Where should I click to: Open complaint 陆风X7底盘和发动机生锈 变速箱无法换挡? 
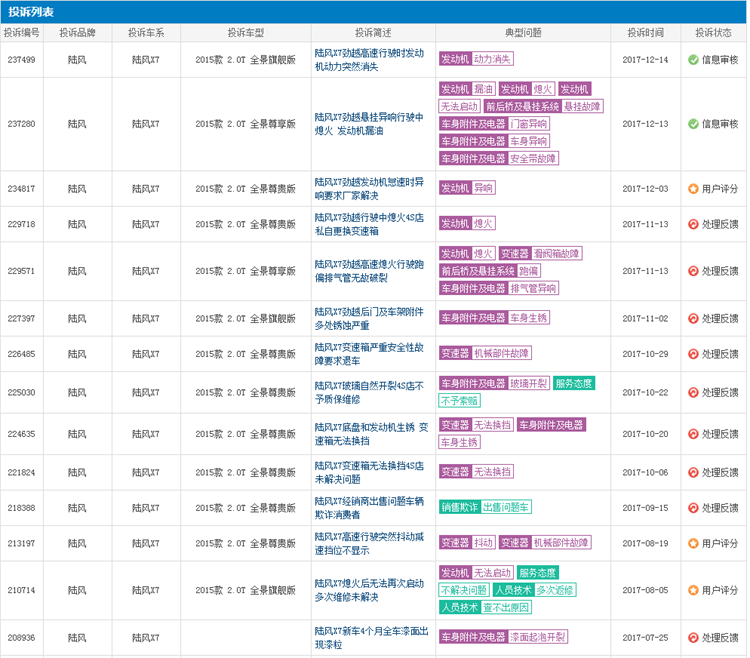click(x=371, y=434)
